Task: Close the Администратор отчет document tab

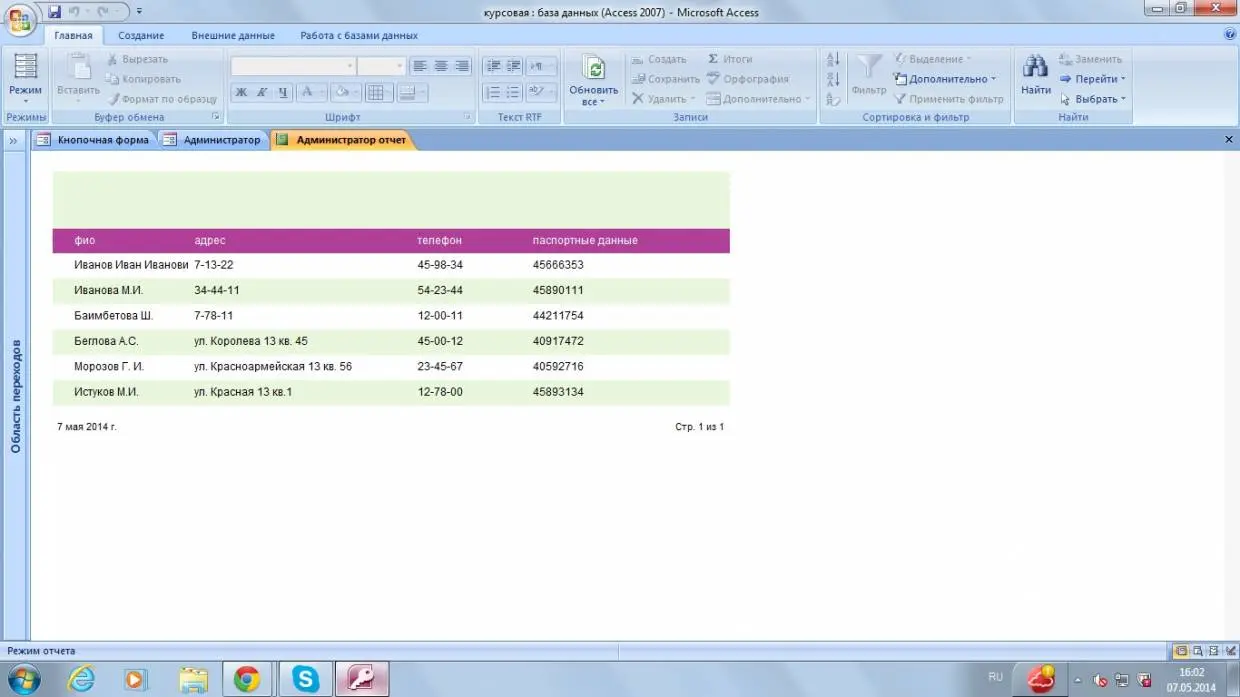Action: tap(1229, 140)
